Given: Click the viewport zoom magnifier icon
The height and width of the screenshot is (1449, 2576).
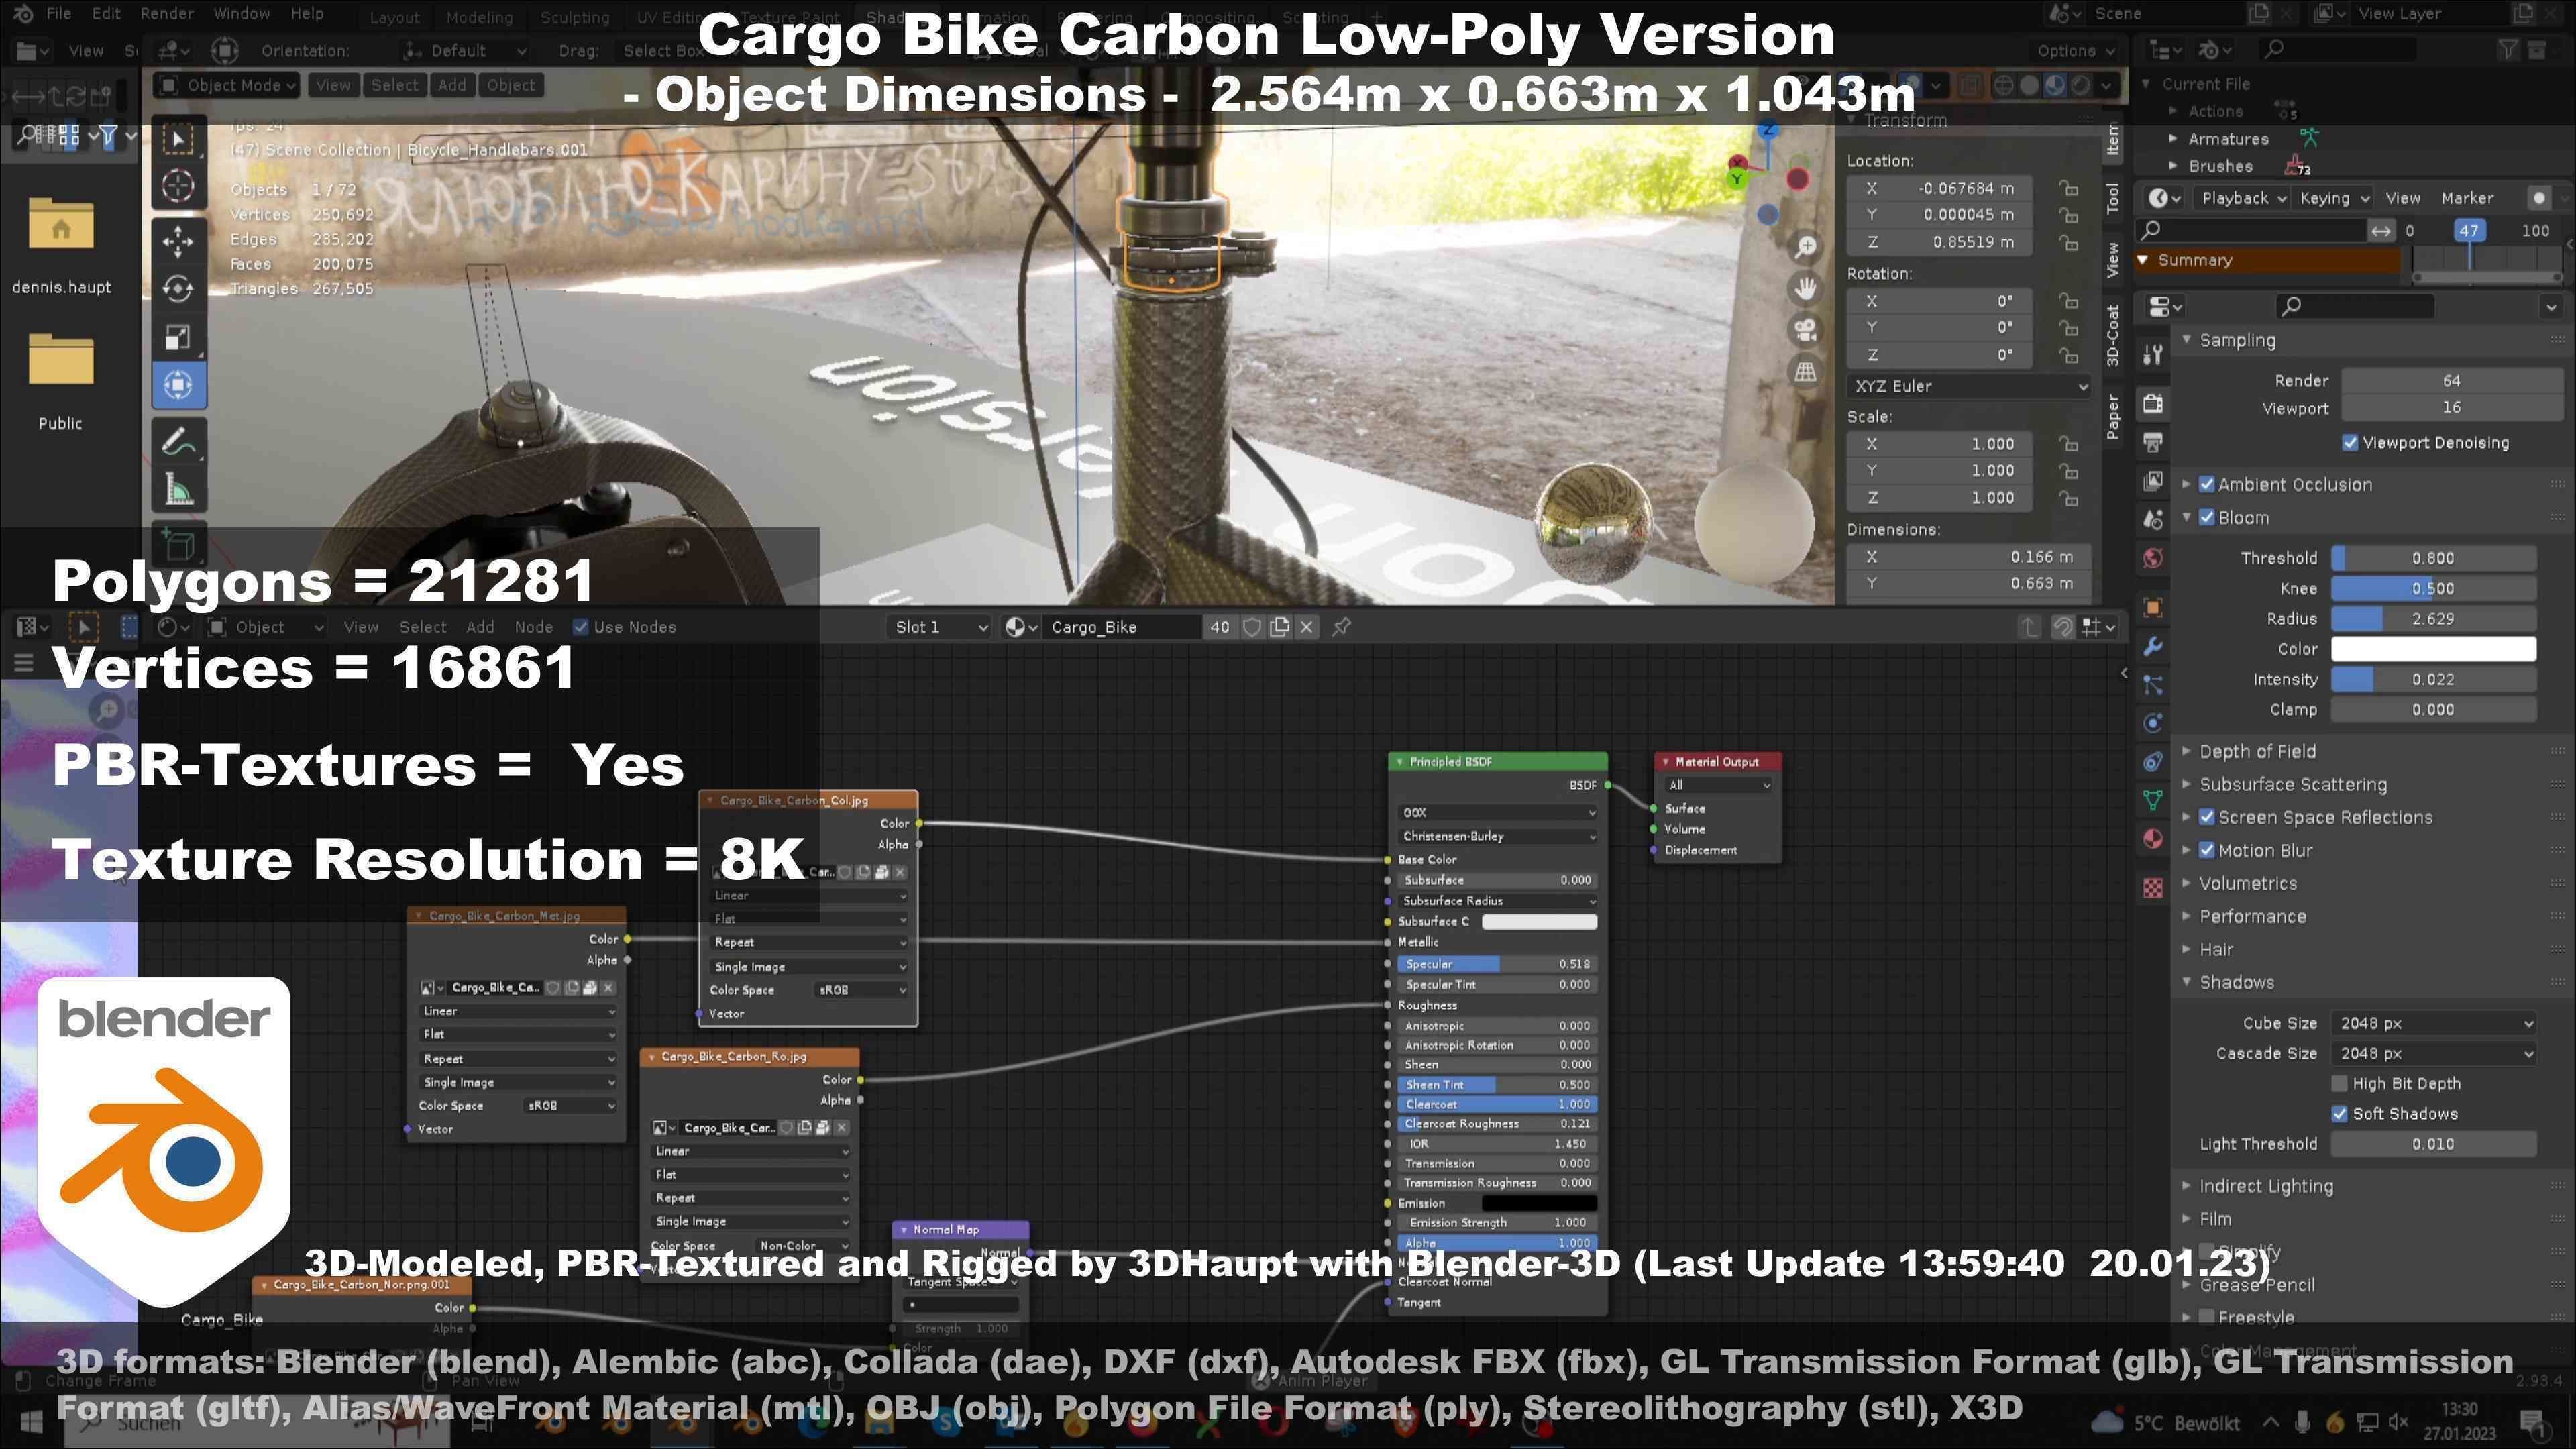Looking at the screenshot, I should coord(1805,247).
